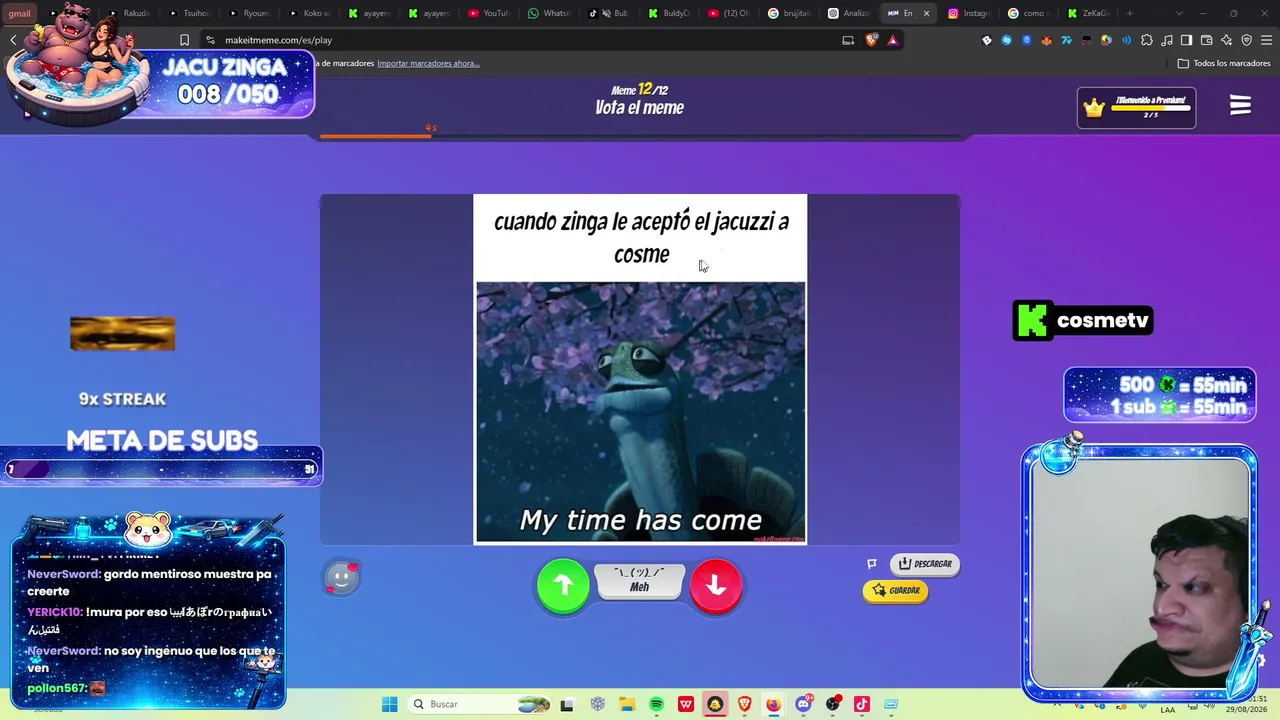The width and height of the screenshot is (1280, 720).
Task: Click the taskbar clock showing 29/08/2026
Action: (1248, 704)
